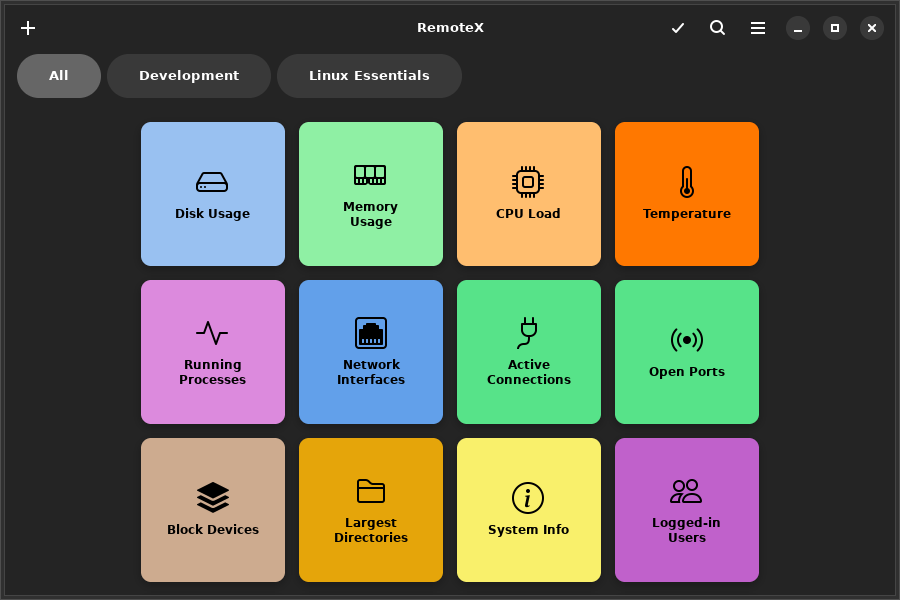Switch to the Development tab
The height and width of the screenshot is (600, 900).
[189, 76]
